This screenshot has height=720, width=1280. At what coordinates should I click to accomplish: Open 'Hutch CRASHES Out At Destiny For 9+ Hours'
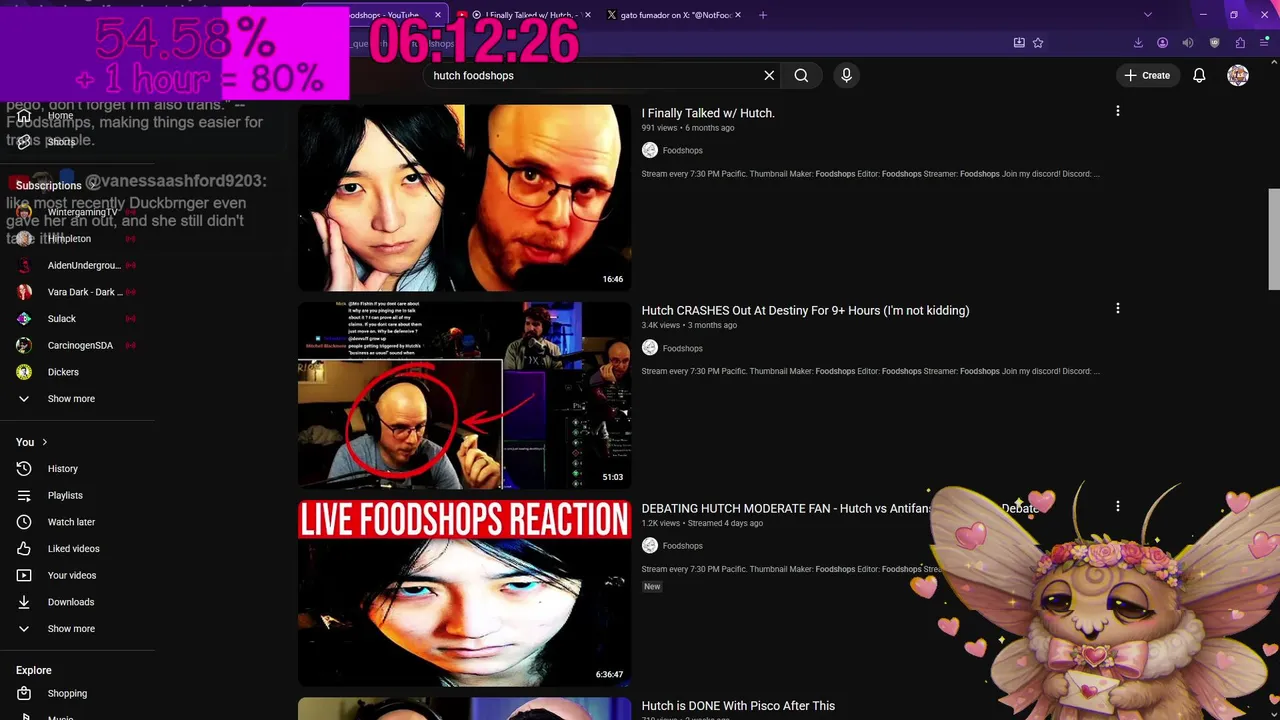tap(805, 310)
